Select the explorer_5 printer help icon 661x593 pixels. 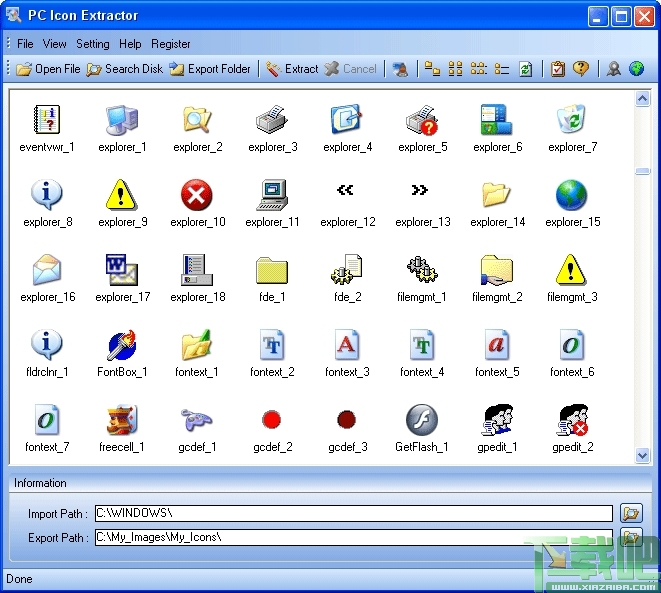click(422, 120)
